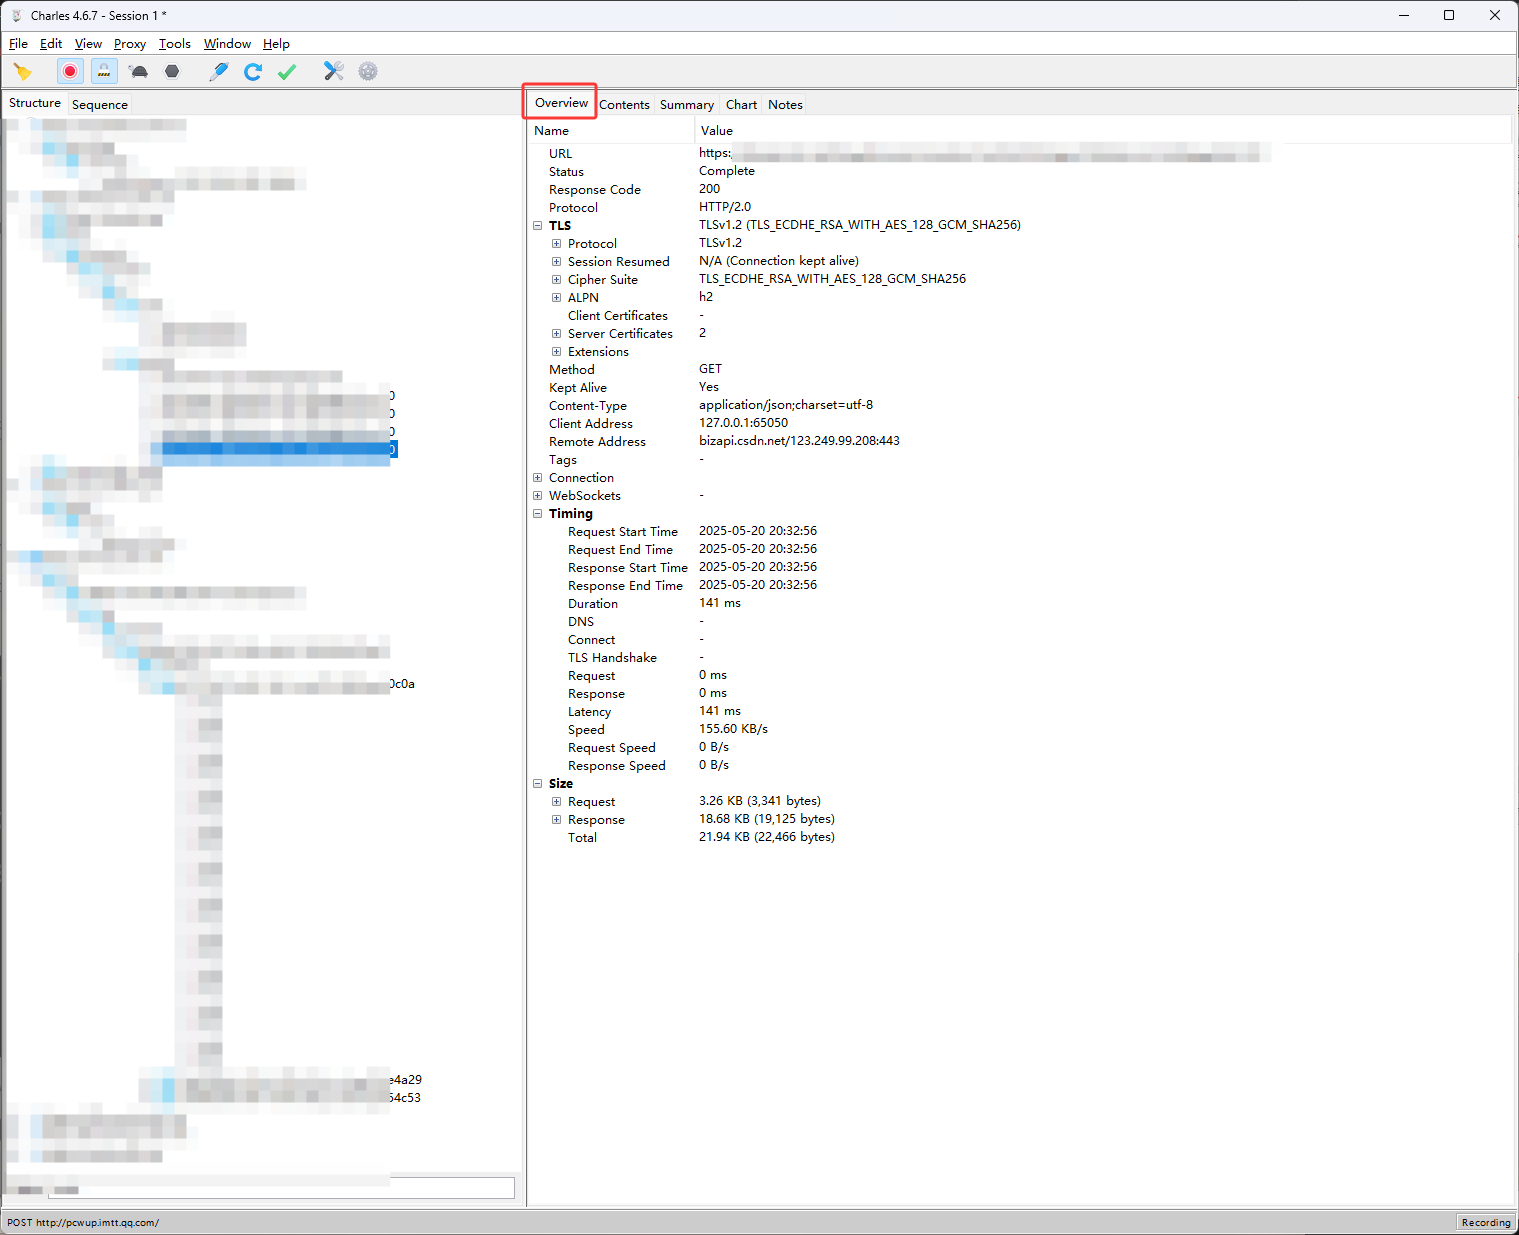Select the highlighted blue request row

pos(274,450)
